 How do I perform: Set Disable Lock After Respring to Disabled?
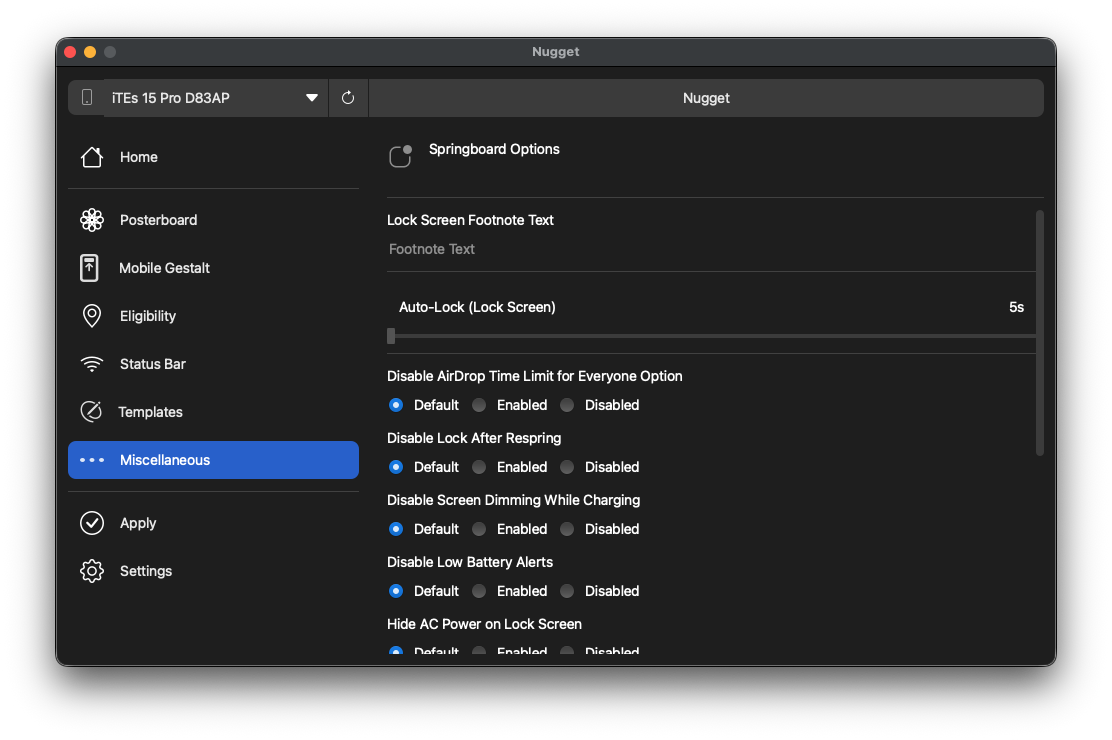(568, 467)
